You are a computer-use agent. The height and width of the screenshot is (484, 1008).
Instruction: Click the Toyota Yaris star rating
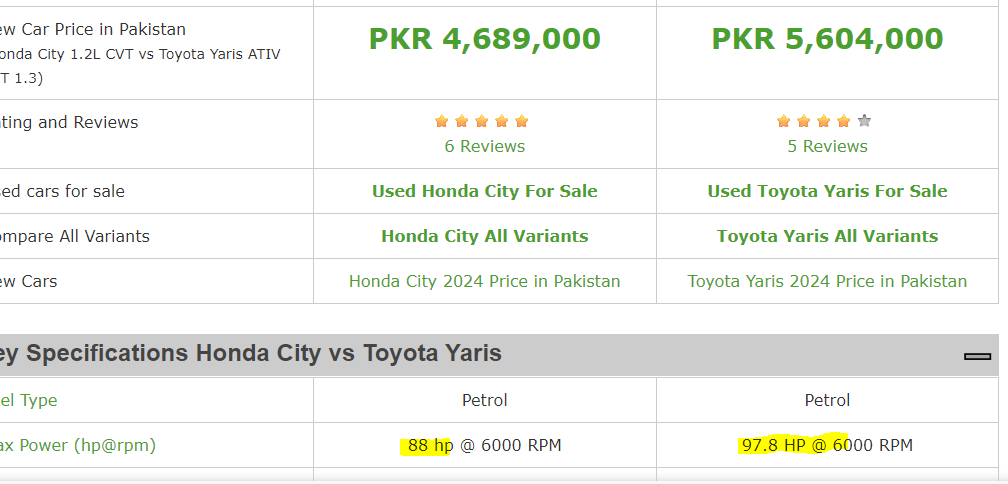coord(824,121)
